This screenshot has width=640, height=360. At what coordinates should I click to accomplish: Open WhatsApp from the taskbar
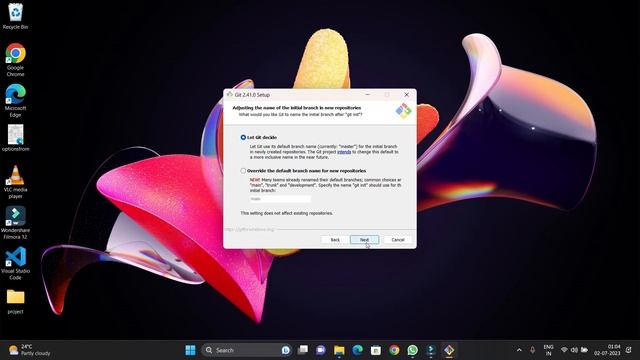pyautogui.click(x=413, y=350)
